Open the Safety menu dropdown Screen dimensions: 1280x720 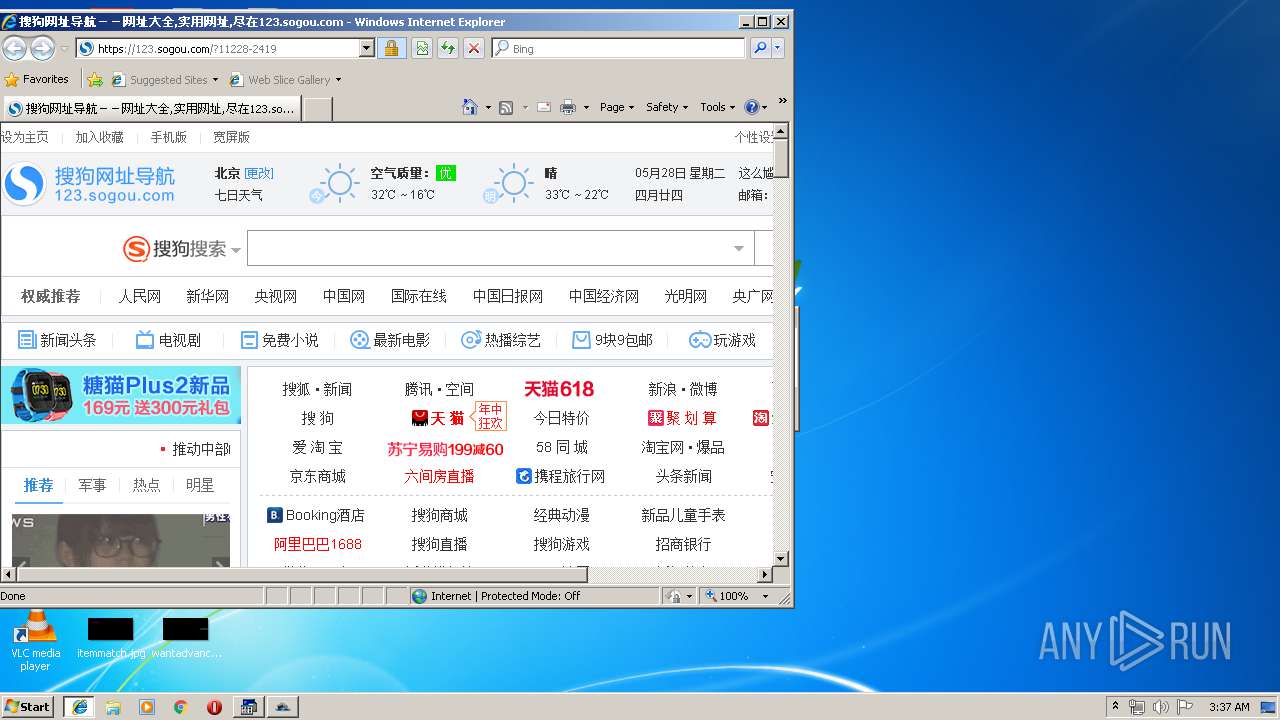click(667, 107)
